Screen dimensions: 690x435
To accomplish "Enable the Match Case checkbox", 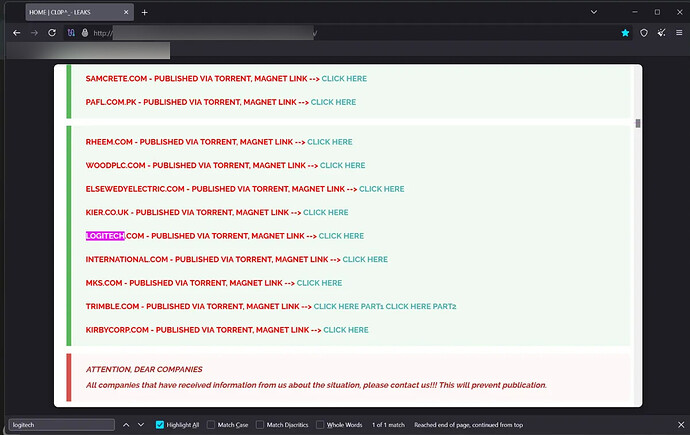I will [x=211, y=425].
